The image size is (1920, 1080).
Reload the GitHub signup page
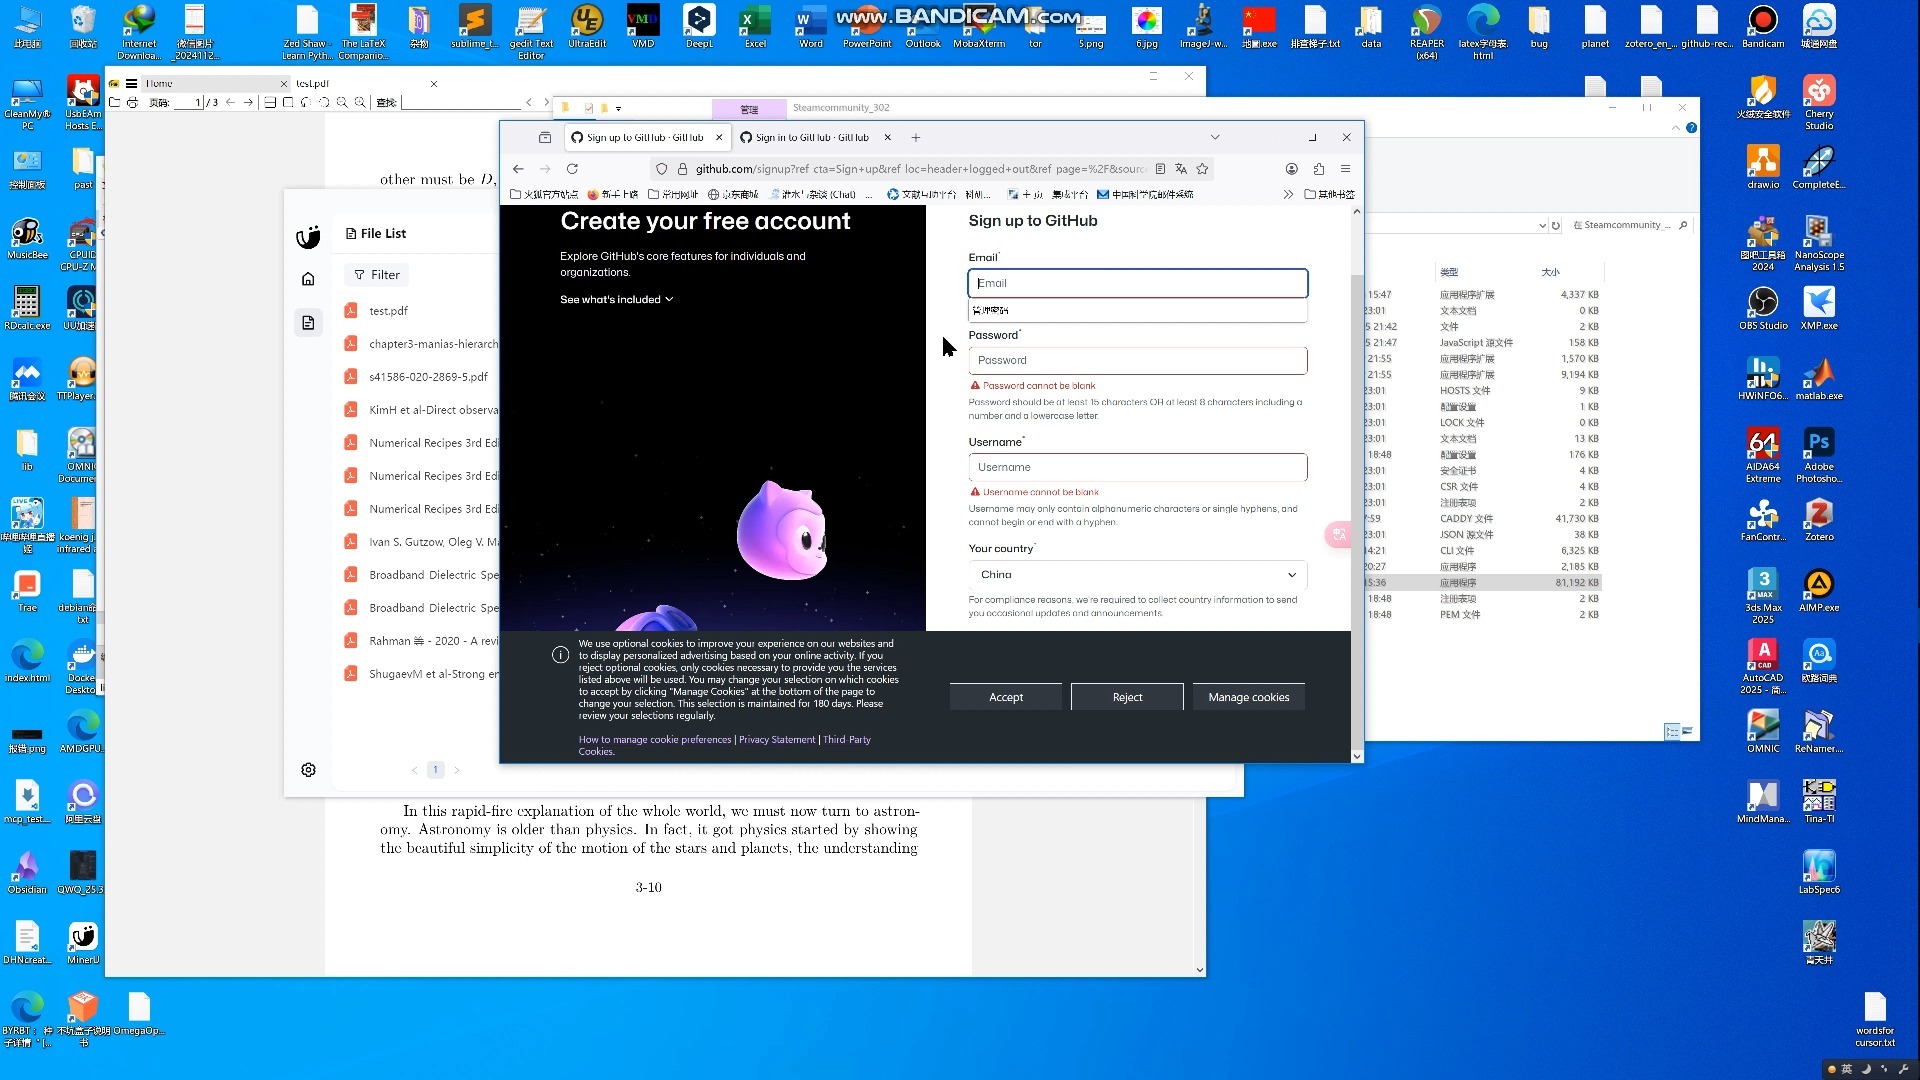tap(572, 169)
